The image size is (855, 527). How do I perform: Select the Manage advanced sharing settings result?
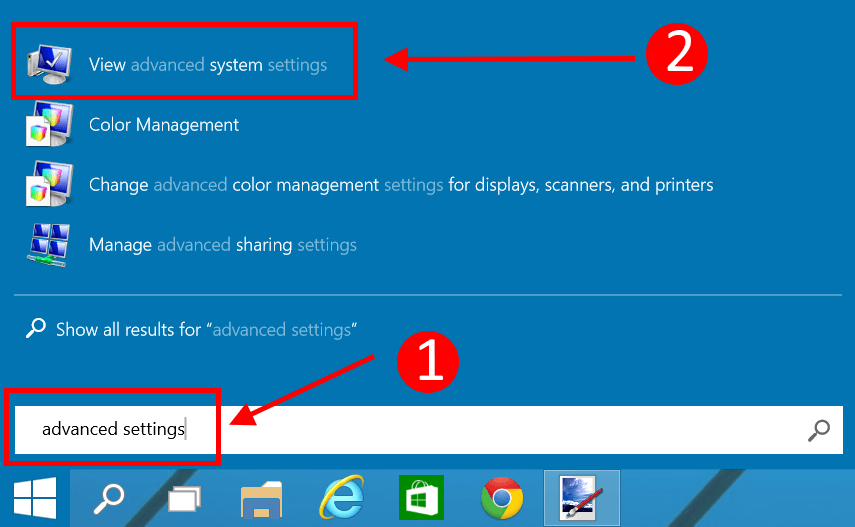(x=222, y=245)
